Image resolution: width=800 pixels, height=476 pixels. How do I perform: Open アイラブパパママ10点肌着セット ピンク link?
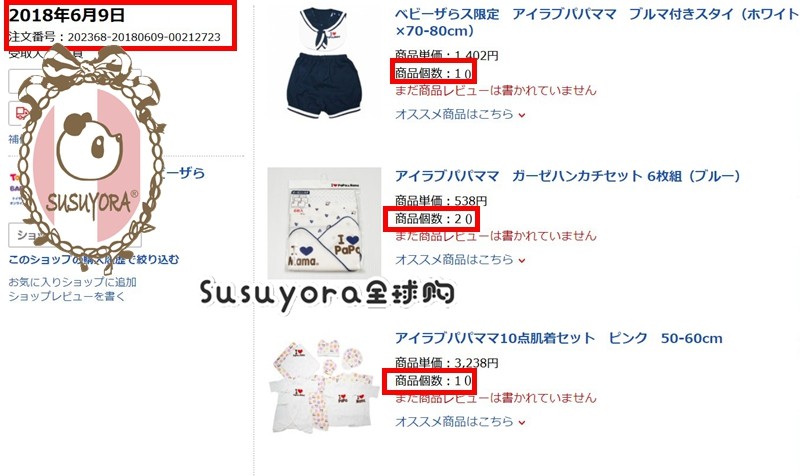pos(559,338)
